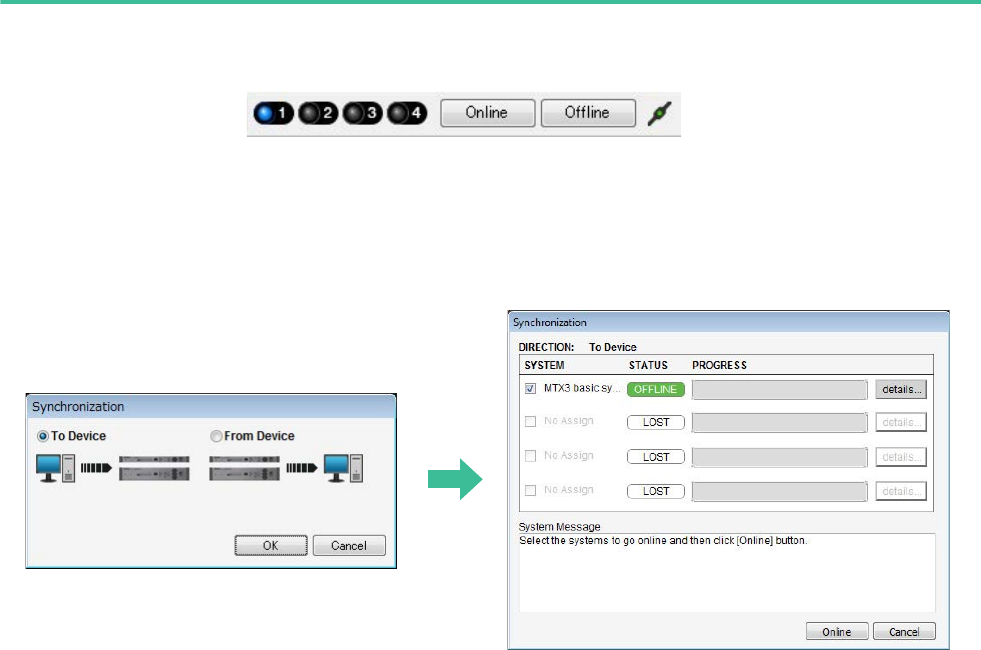Image resolution: width=981 pixels, height=650 pixels.
Task: Select system indicator 2 in toolbar
Action: click(x=318, y=113)
